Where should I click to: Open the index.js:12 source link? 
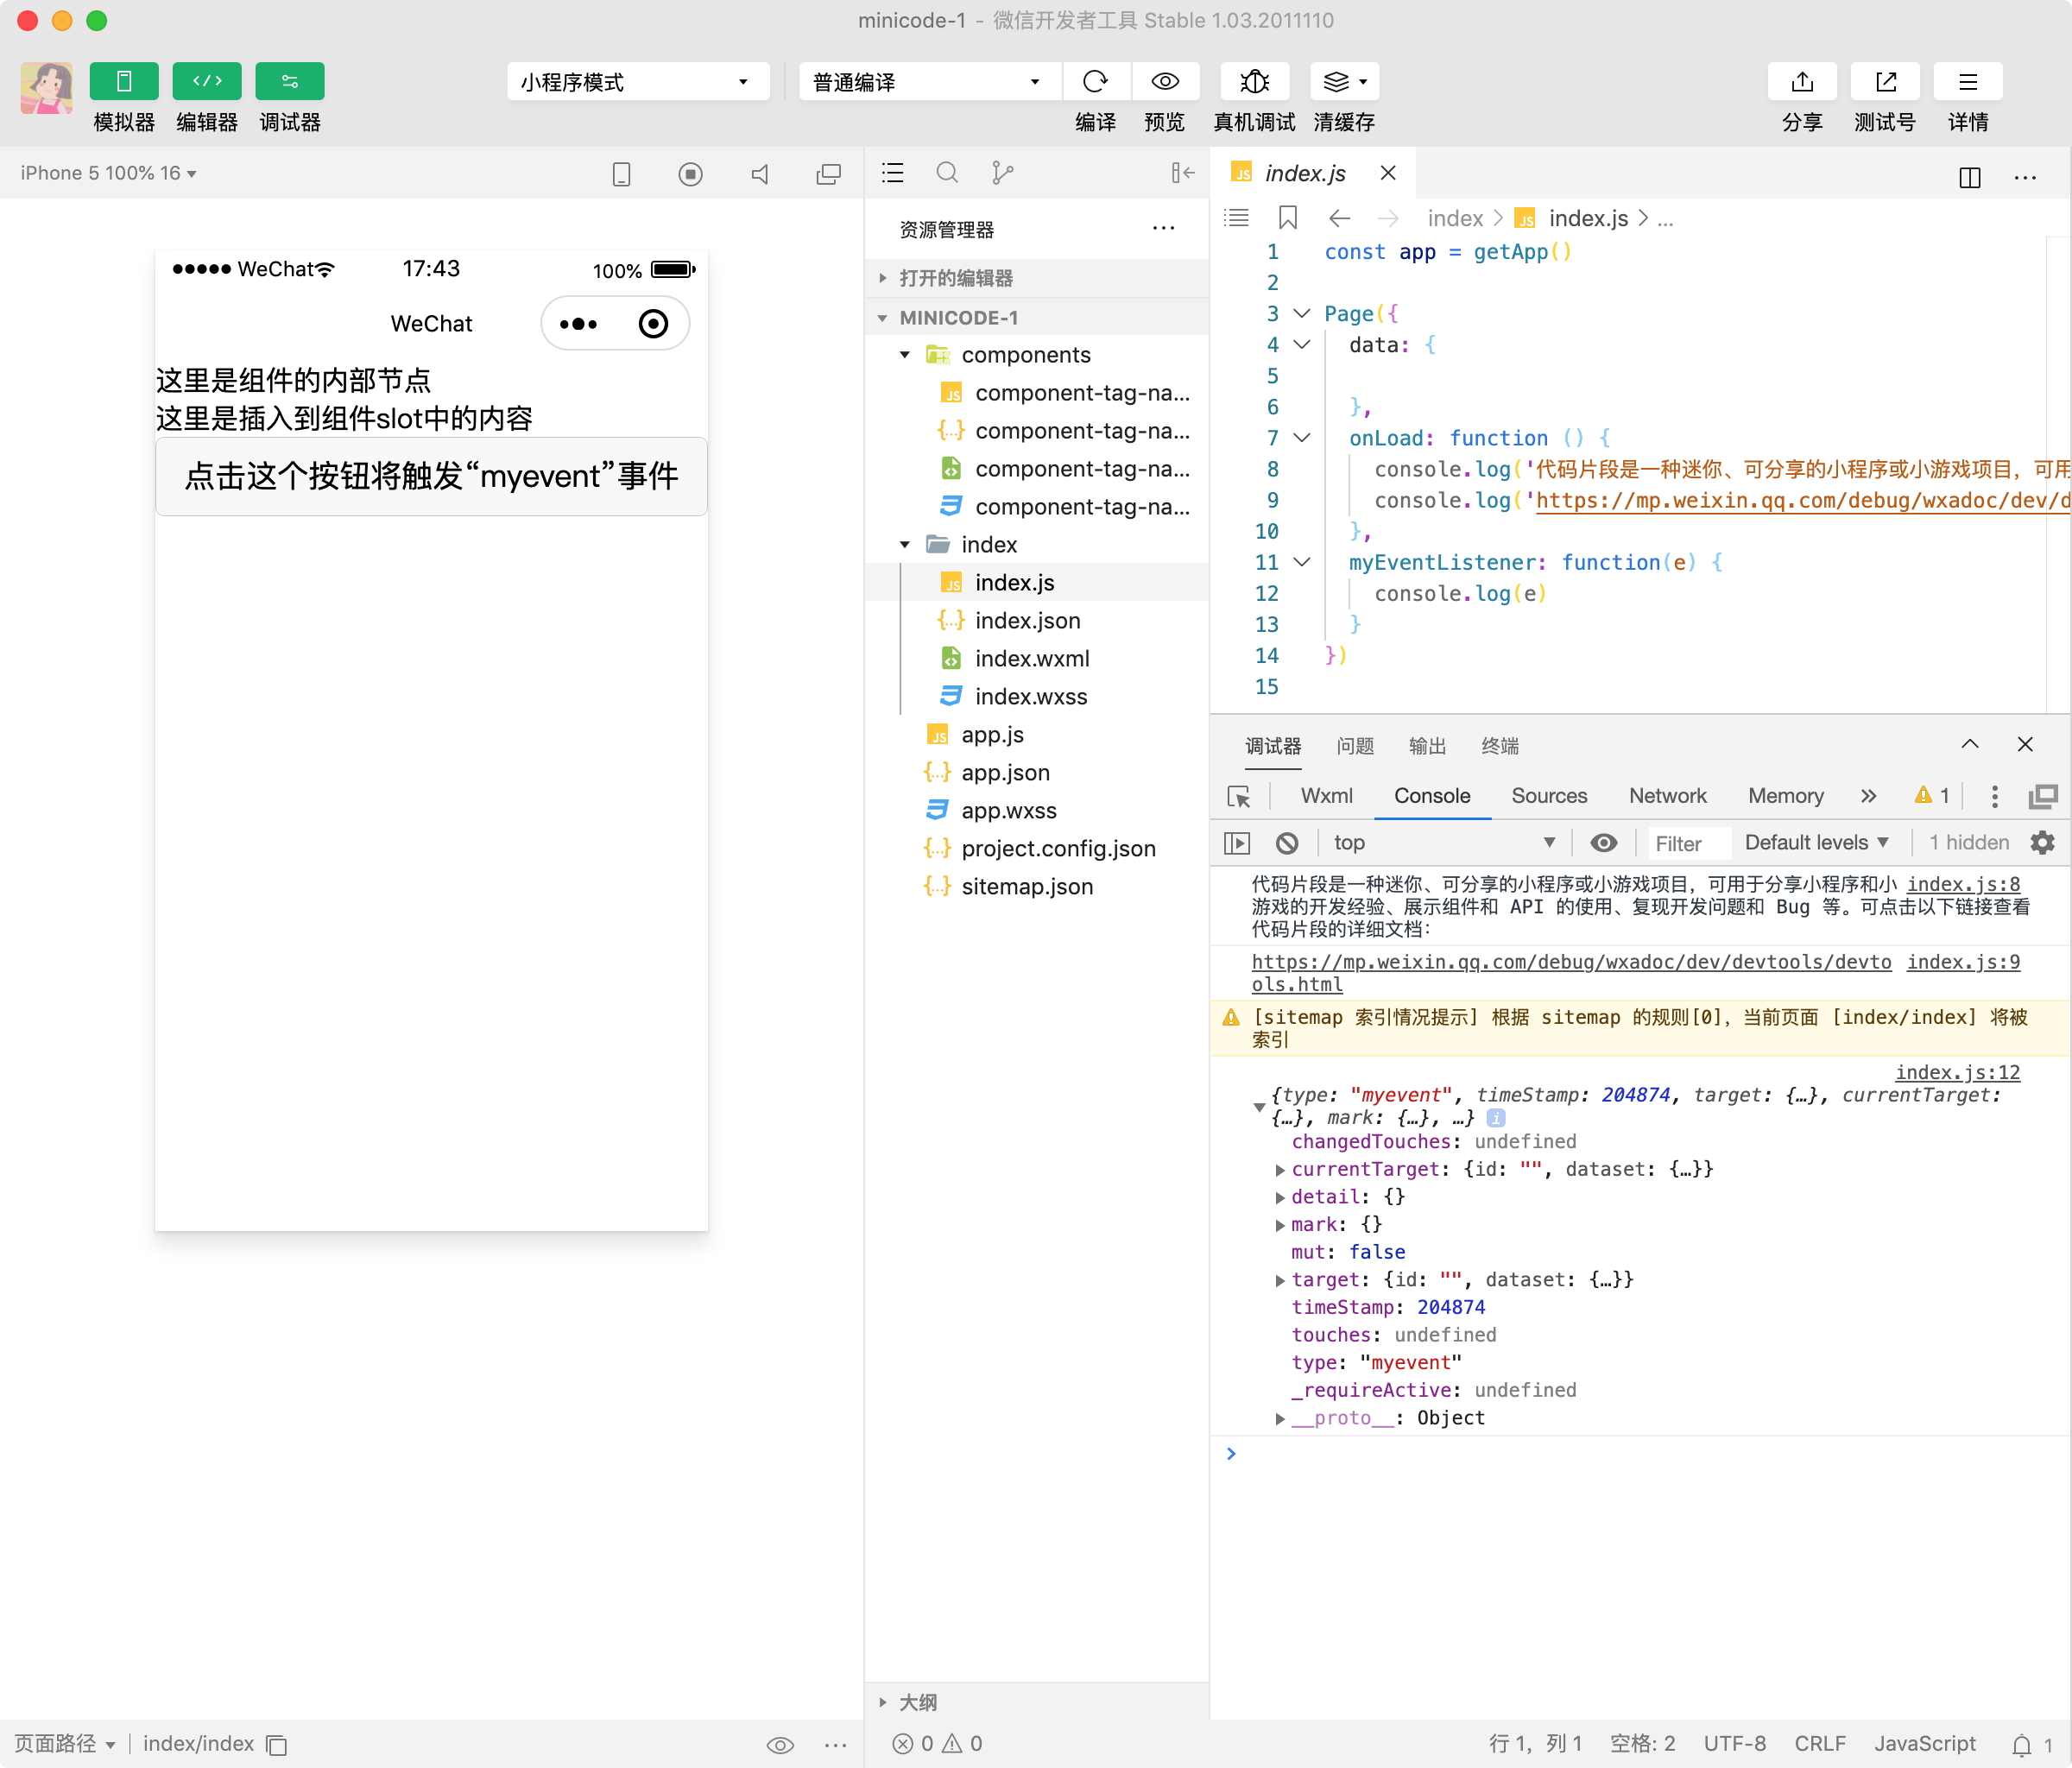1957,1072
